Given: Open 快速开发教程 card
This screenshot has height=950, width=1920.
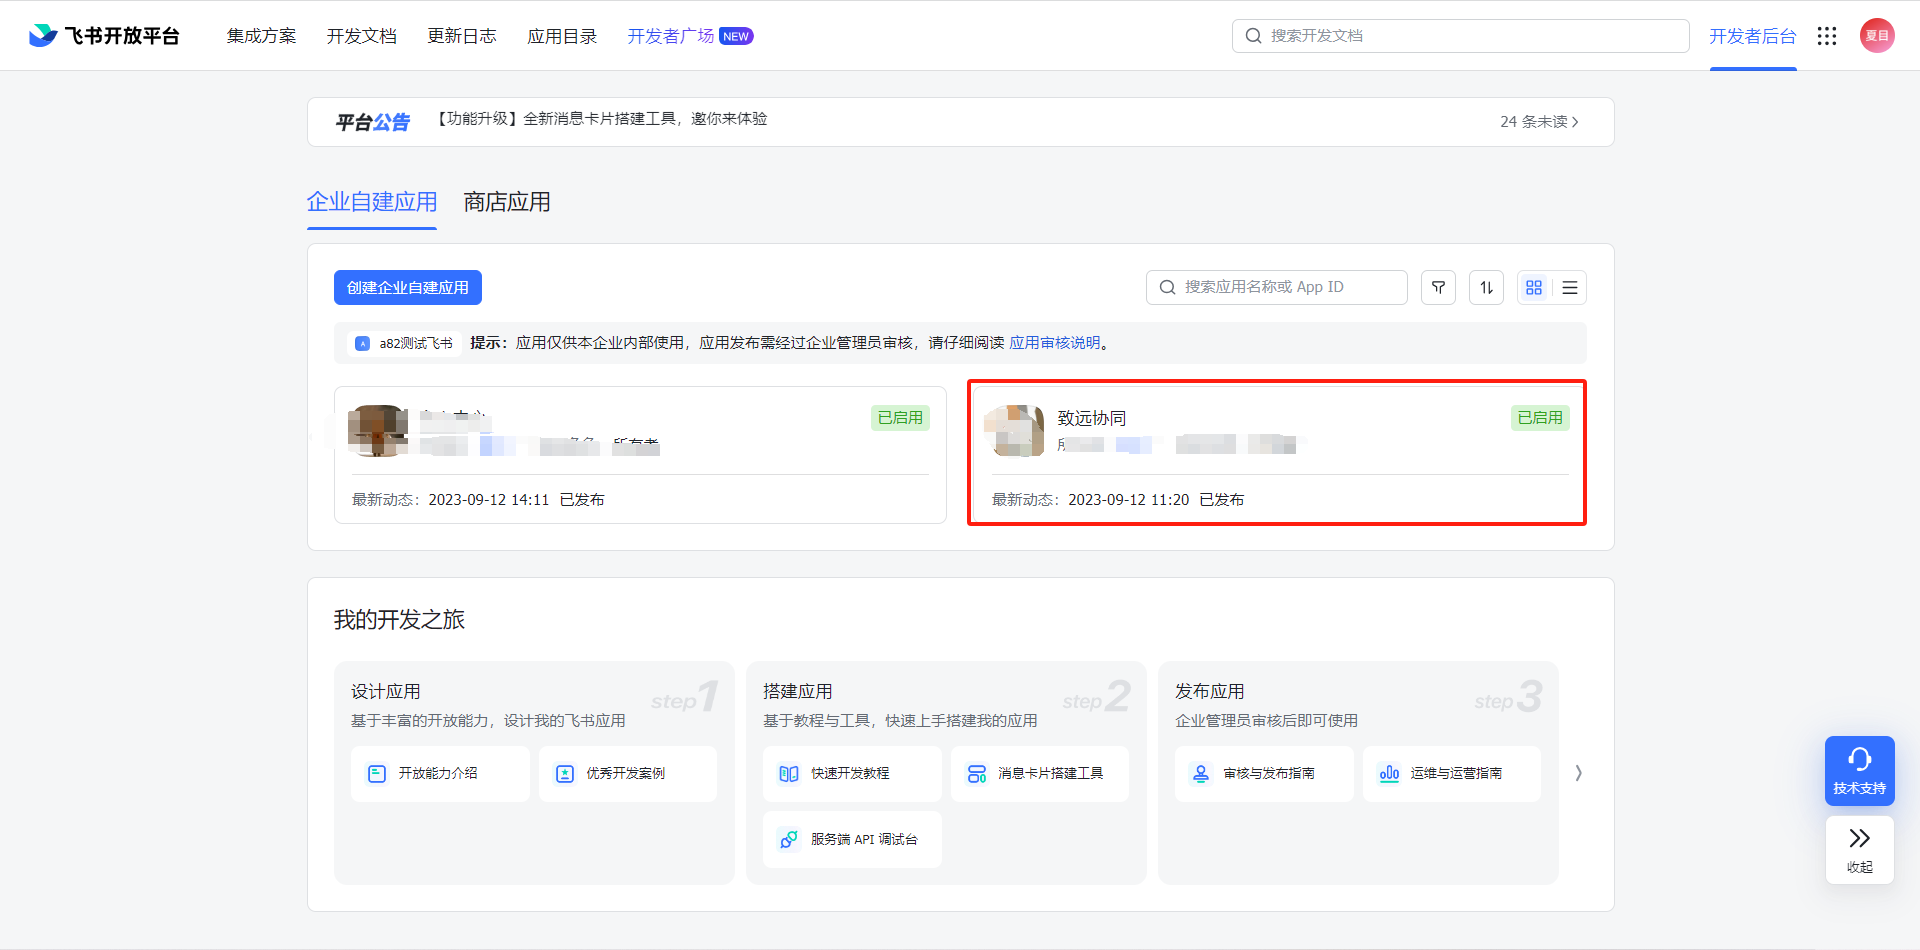Looking at the screenshot, I should [x=852, y=773].
